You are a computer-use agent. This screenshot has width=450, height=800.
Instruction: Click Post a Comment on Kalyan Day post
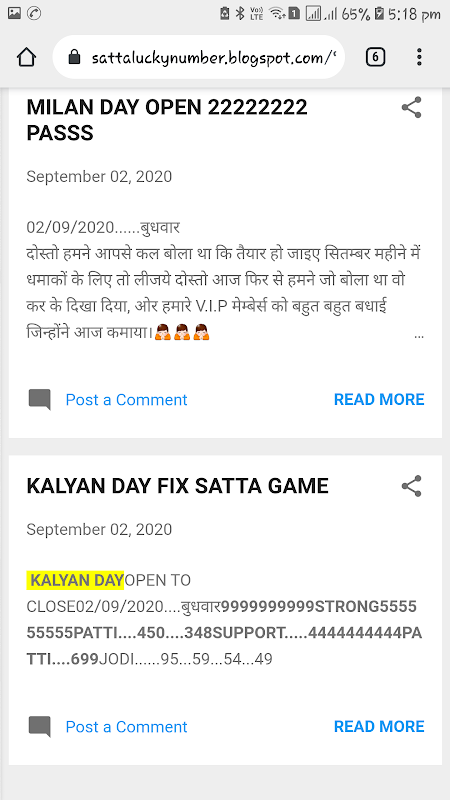click(126, 727)
